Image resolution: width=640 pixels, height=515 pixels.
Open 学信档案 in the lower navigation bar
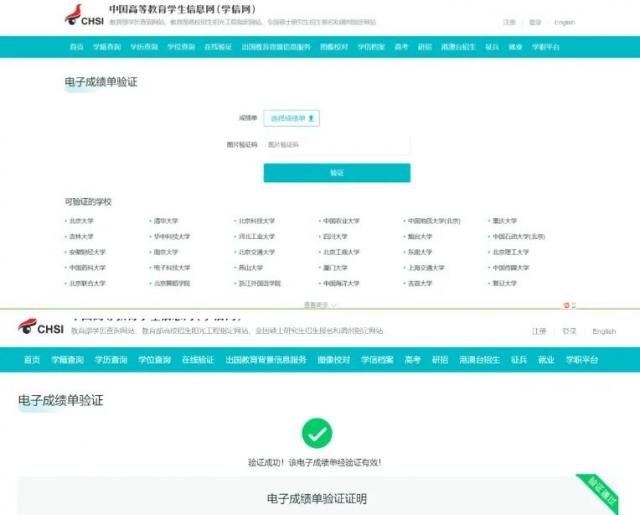point(377,360)
